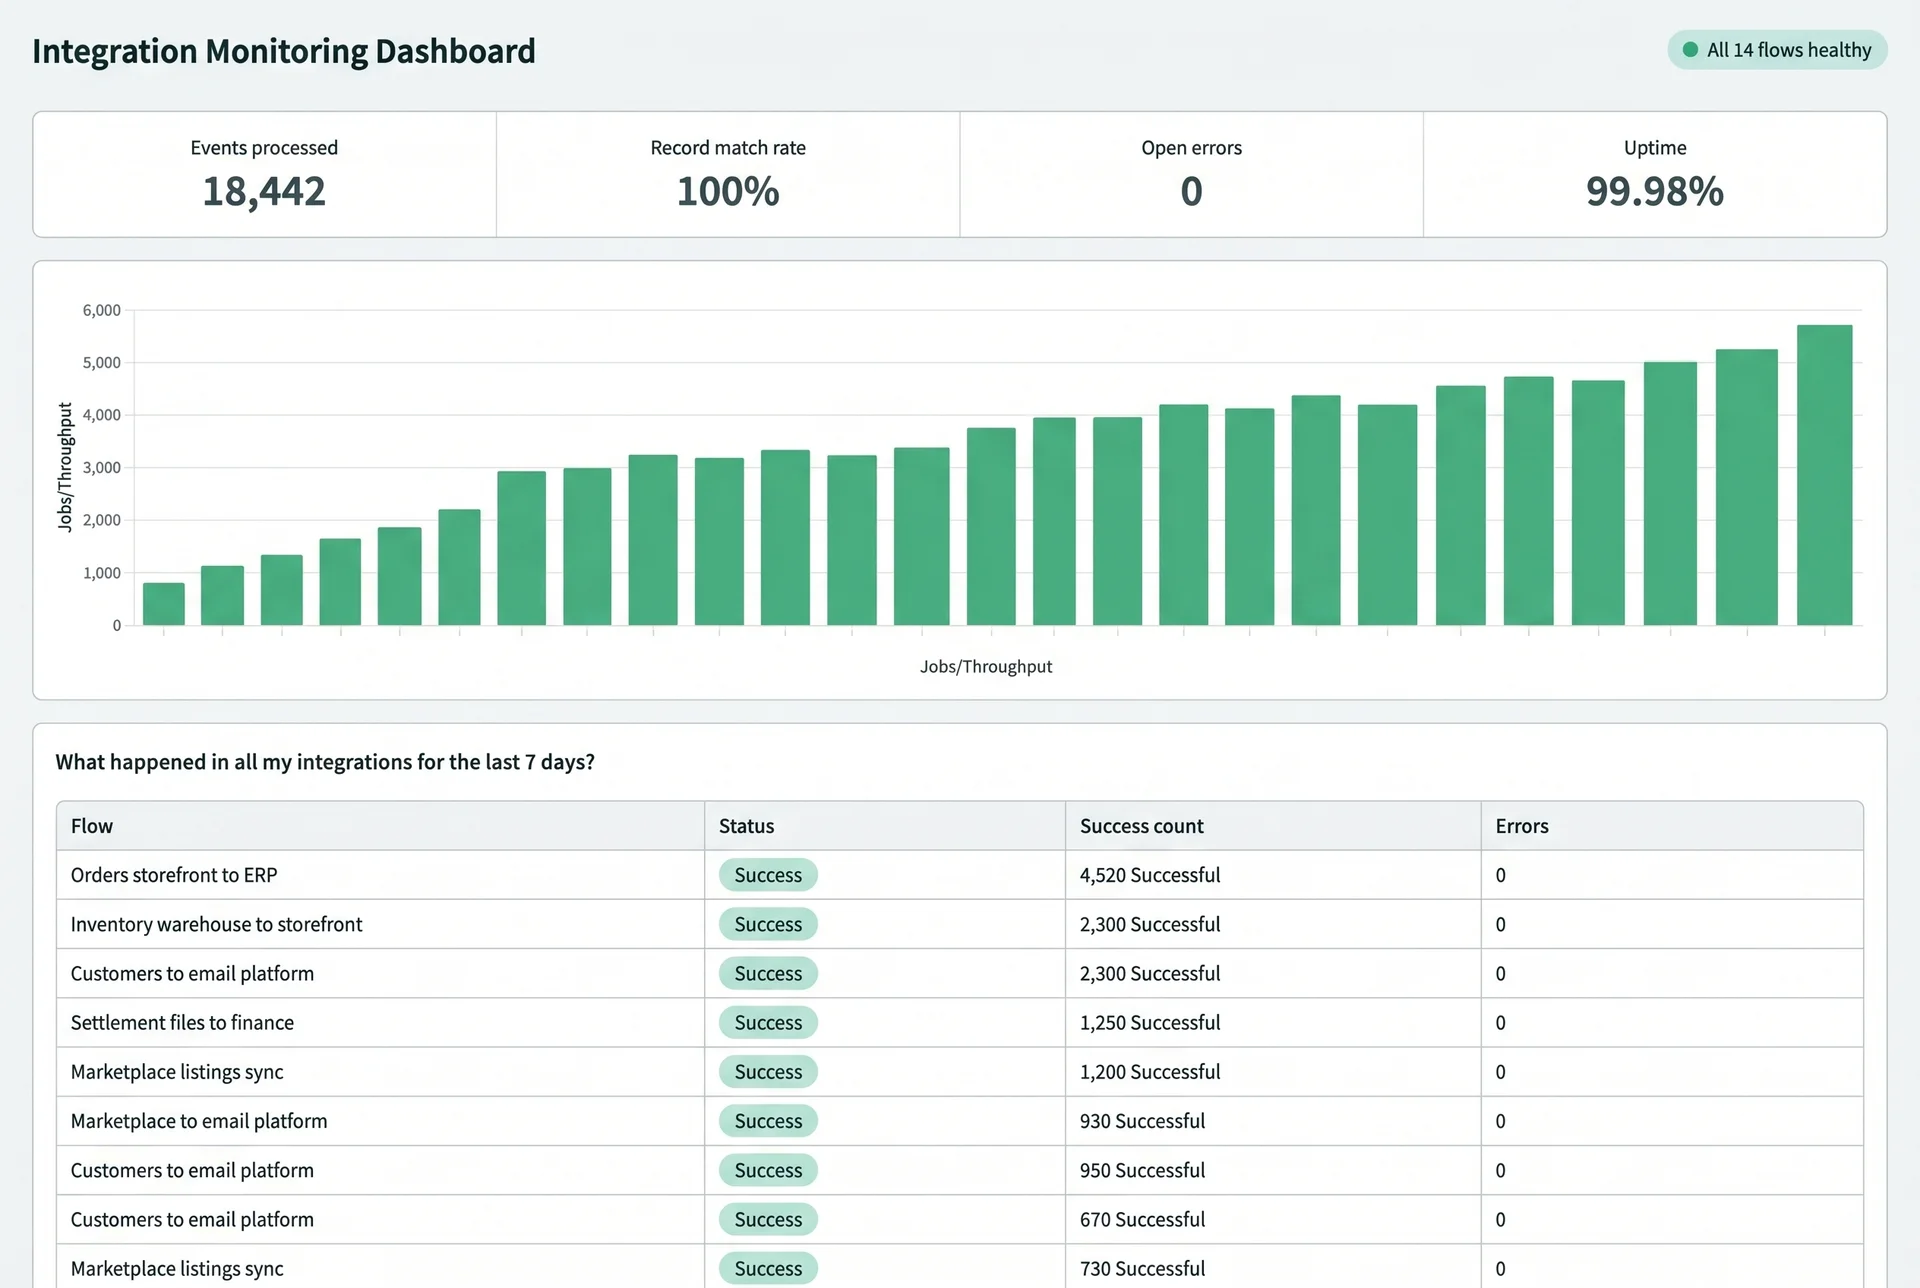
Task: Open the "Settlement files to finance" flow
Action: click(x=182, y=1022)
